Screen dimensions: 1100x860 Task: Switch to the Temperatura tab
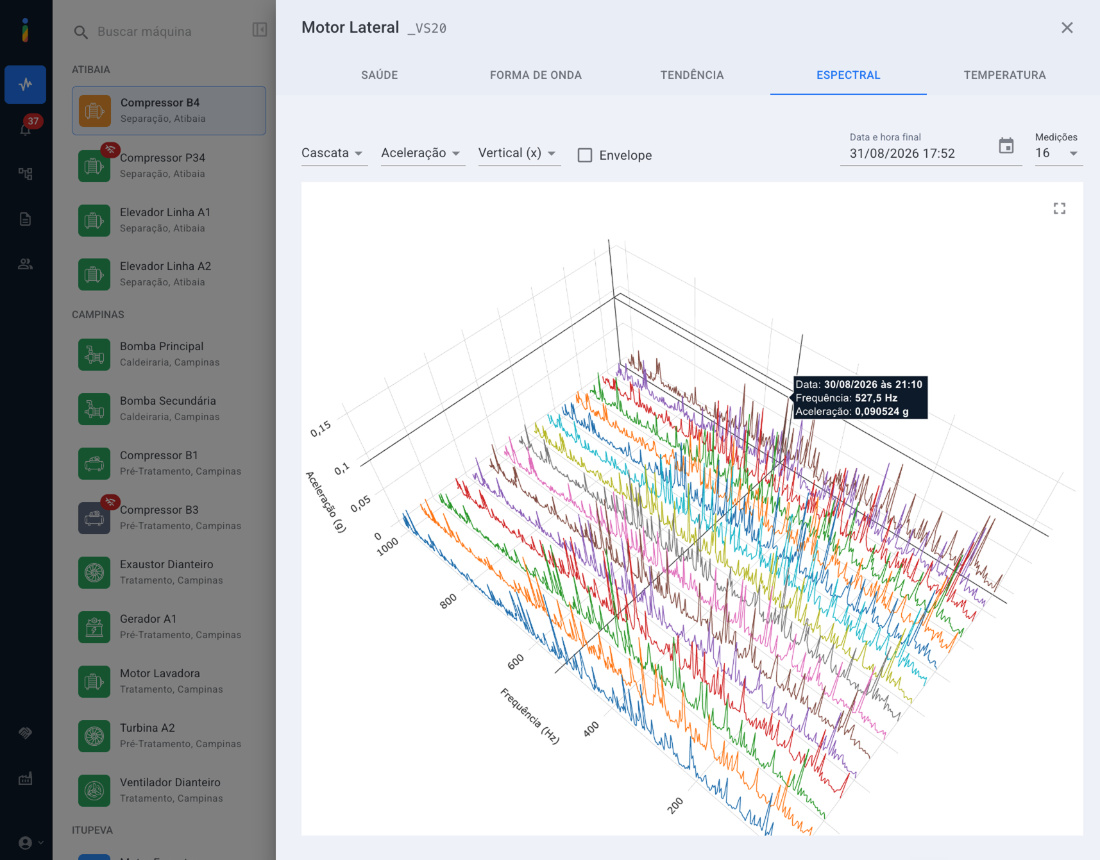click(1005, 75)
